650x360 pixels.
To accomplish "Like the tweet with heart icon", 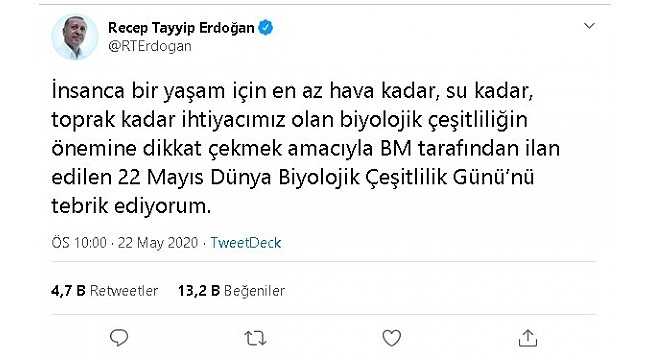I will (x=391, y=338).
